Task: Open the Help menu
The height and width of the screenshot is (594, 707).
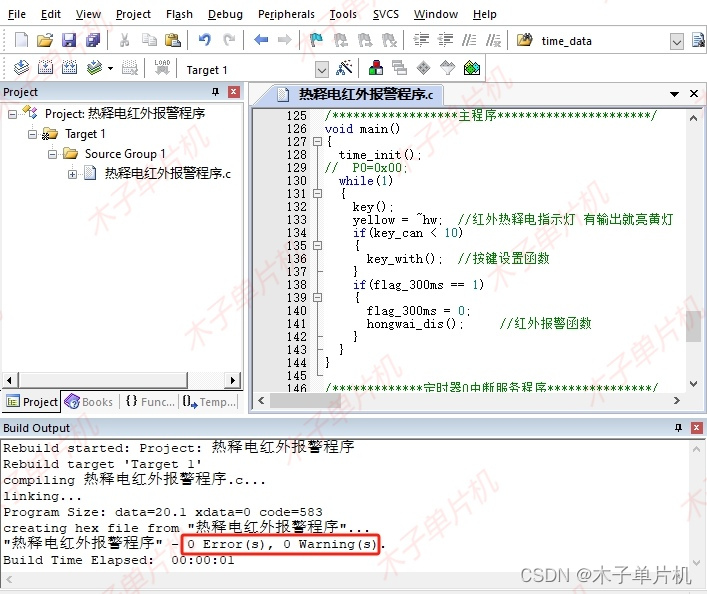Action: coord(484,14)
